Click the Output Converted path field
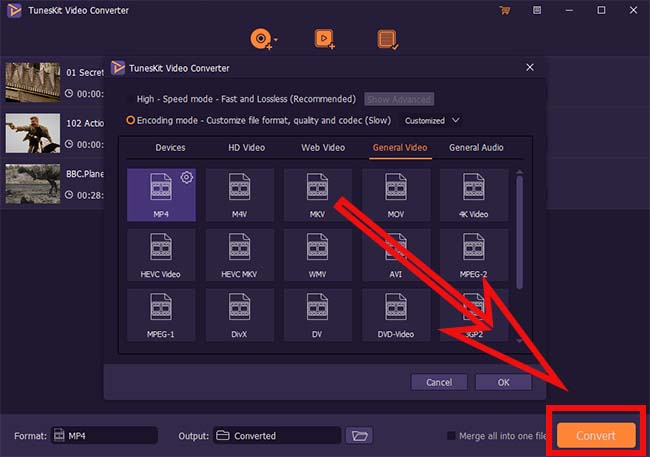Image resolution: width=650 pixels, height=457 pixels. click(x=277, y=436)
